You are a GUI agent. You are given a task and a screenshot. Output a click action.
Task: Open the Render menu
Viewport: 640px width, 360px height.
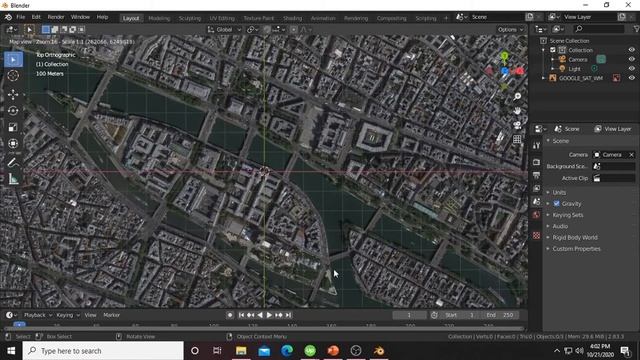(56, 17)
